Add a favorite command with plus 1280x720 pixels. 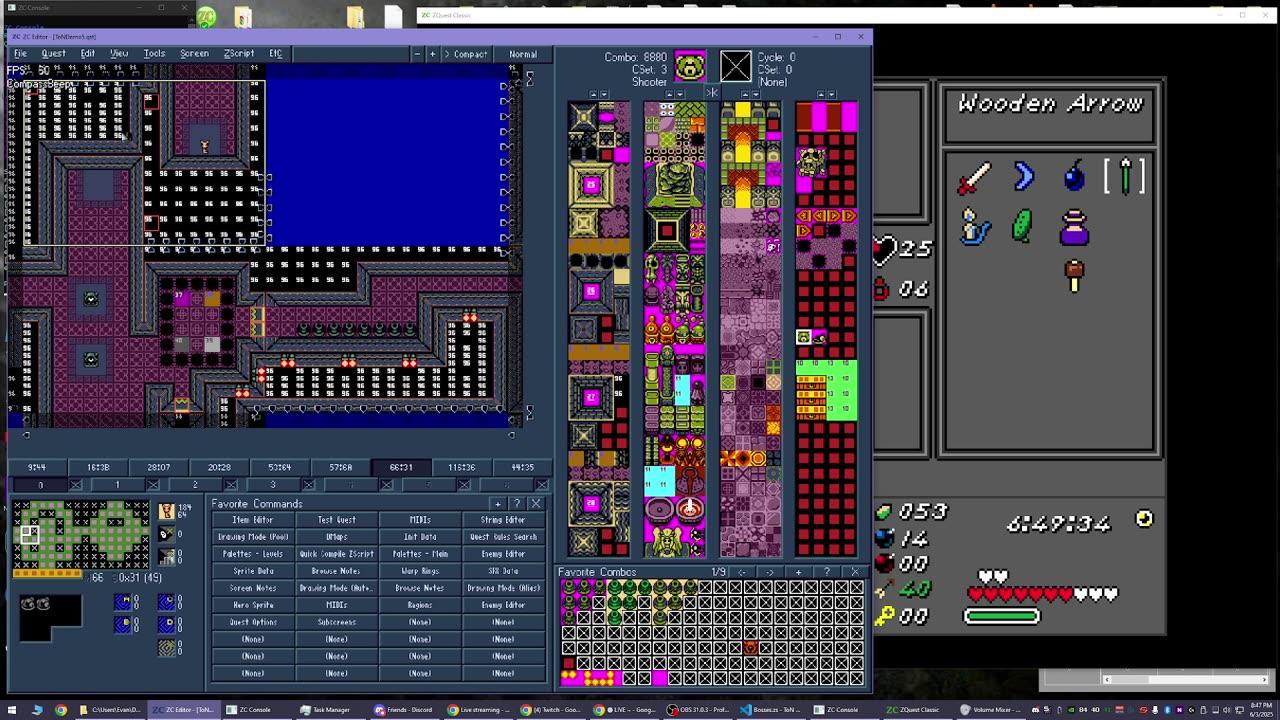pyautogui.click(x=498, y=504)
